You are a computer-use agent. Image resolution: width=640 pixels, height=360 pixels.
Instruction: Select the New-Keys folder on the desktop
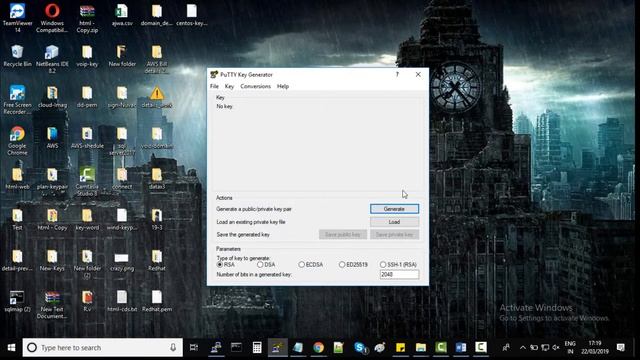52,260
